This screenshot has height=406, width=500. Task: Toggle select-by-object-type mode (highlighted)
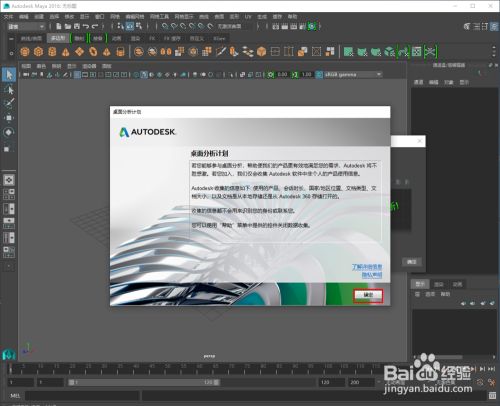point(130,26)
